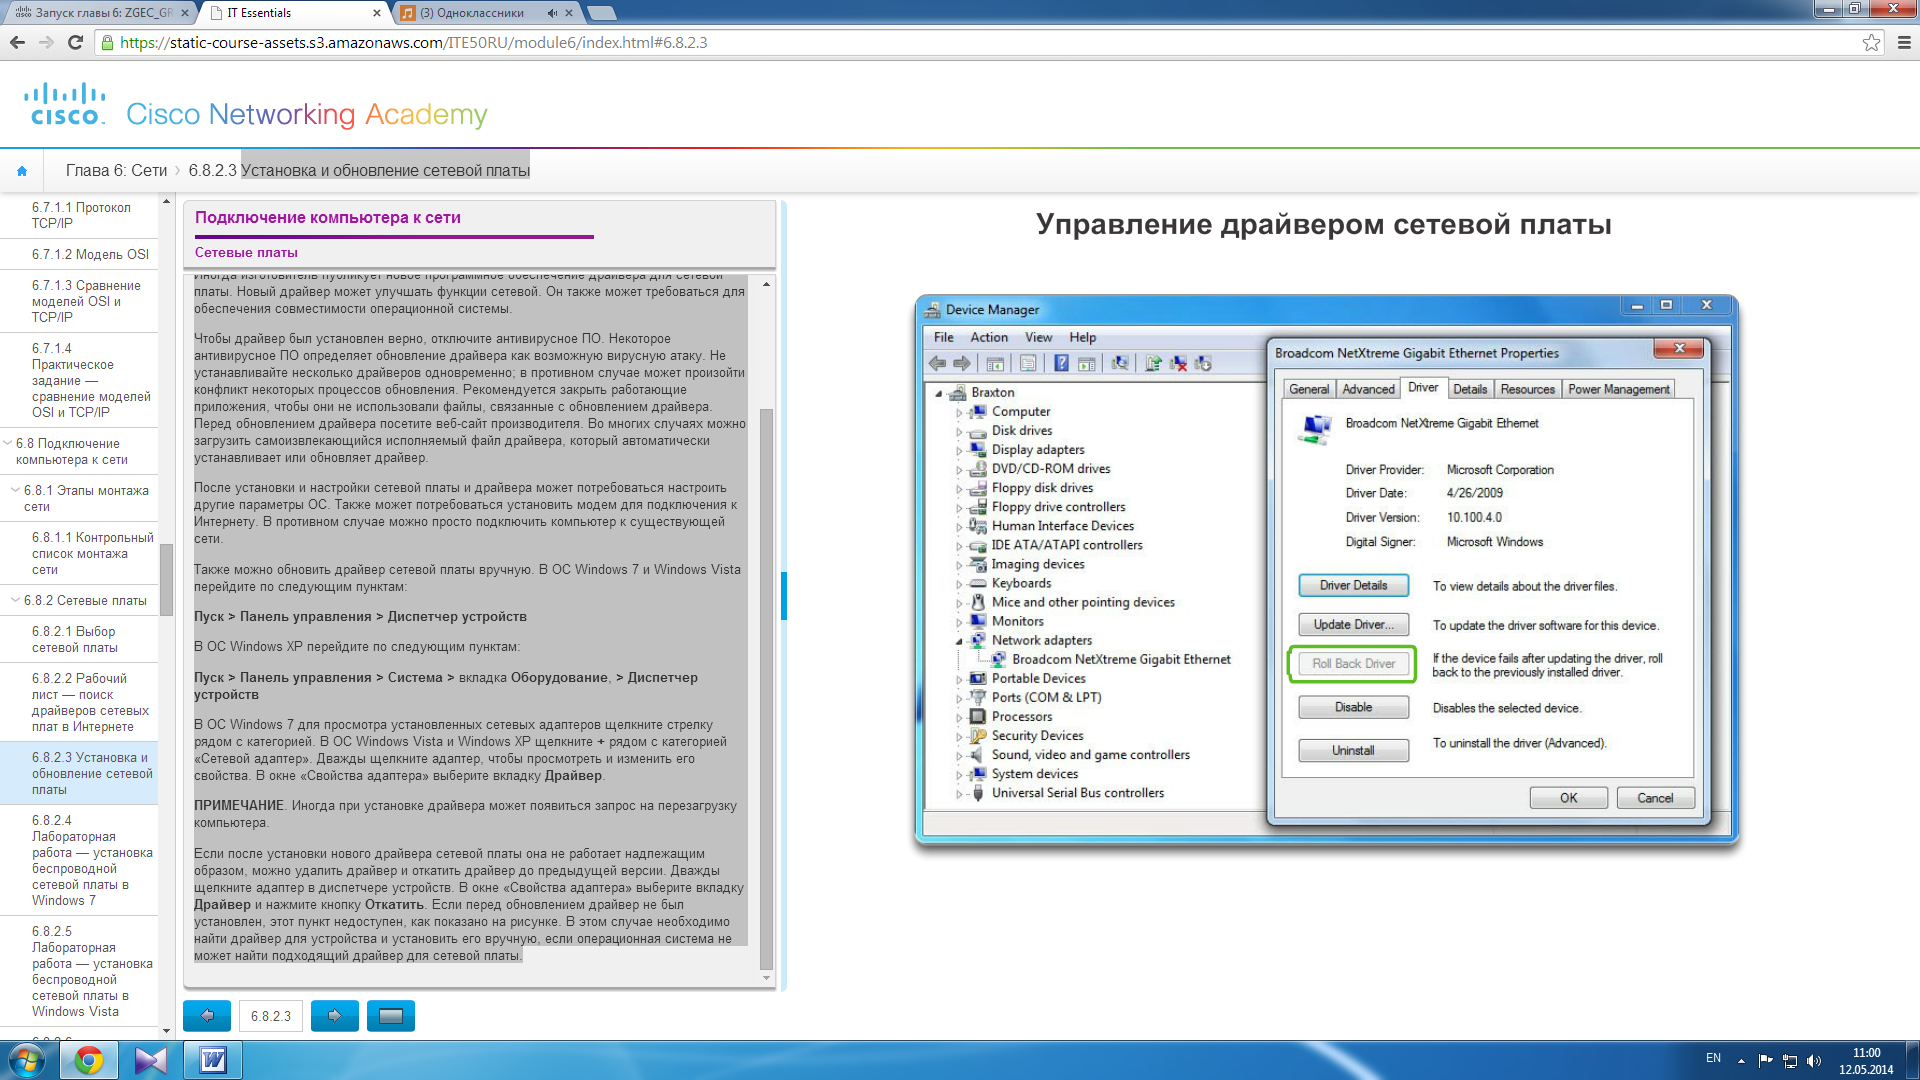Go back using the browser back arrow
This screenshot has height=1080, width=1920.
[17, 42]
